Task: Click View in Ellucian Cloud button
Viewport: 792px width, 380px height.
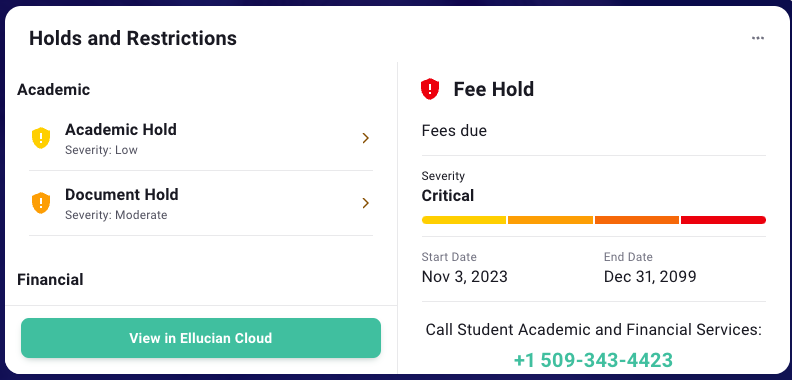Action: click(201, 338)
